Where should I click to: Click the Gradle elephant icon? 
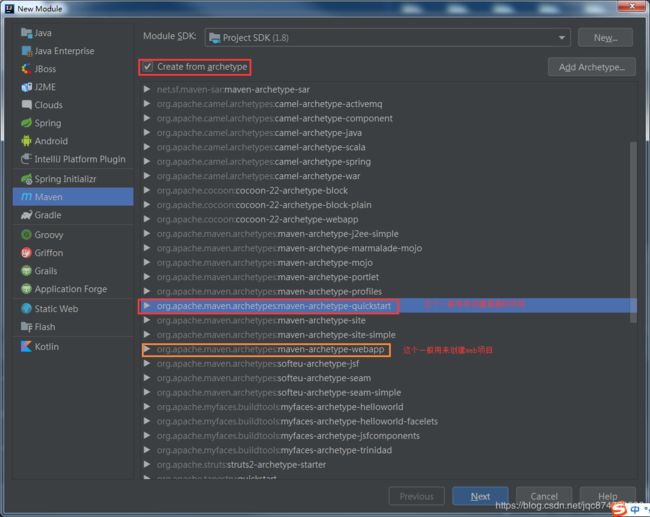point(27,215)
